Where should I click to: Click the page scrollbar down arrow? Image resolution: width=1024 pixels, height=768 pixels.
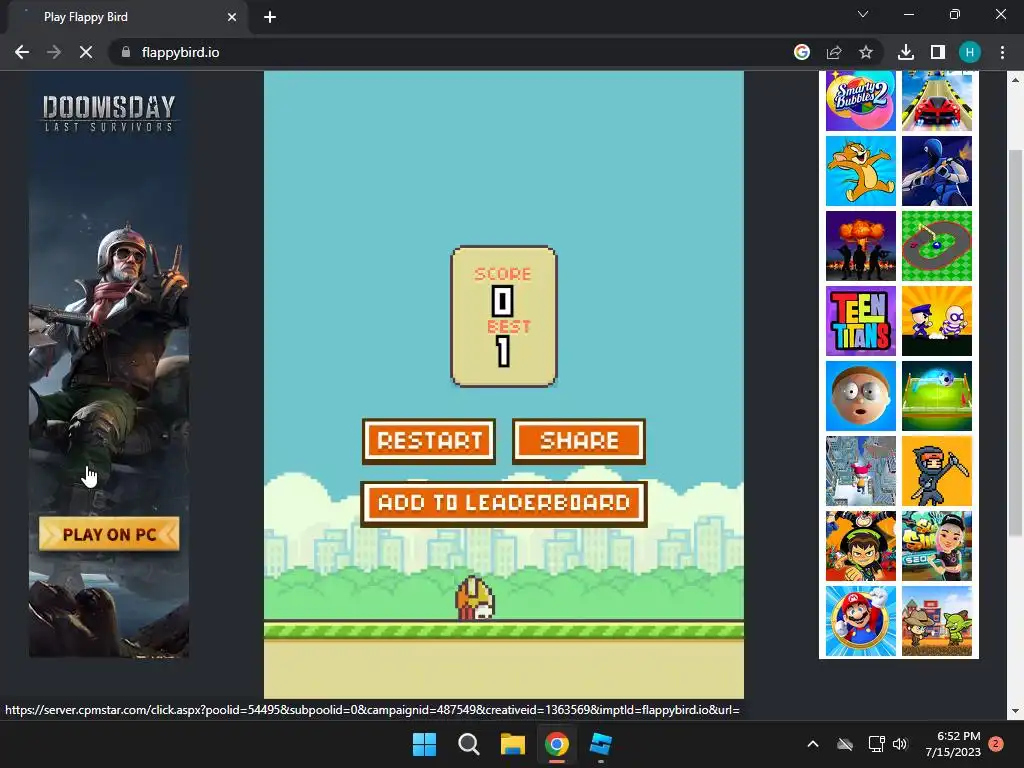(x=1015, y=711)
